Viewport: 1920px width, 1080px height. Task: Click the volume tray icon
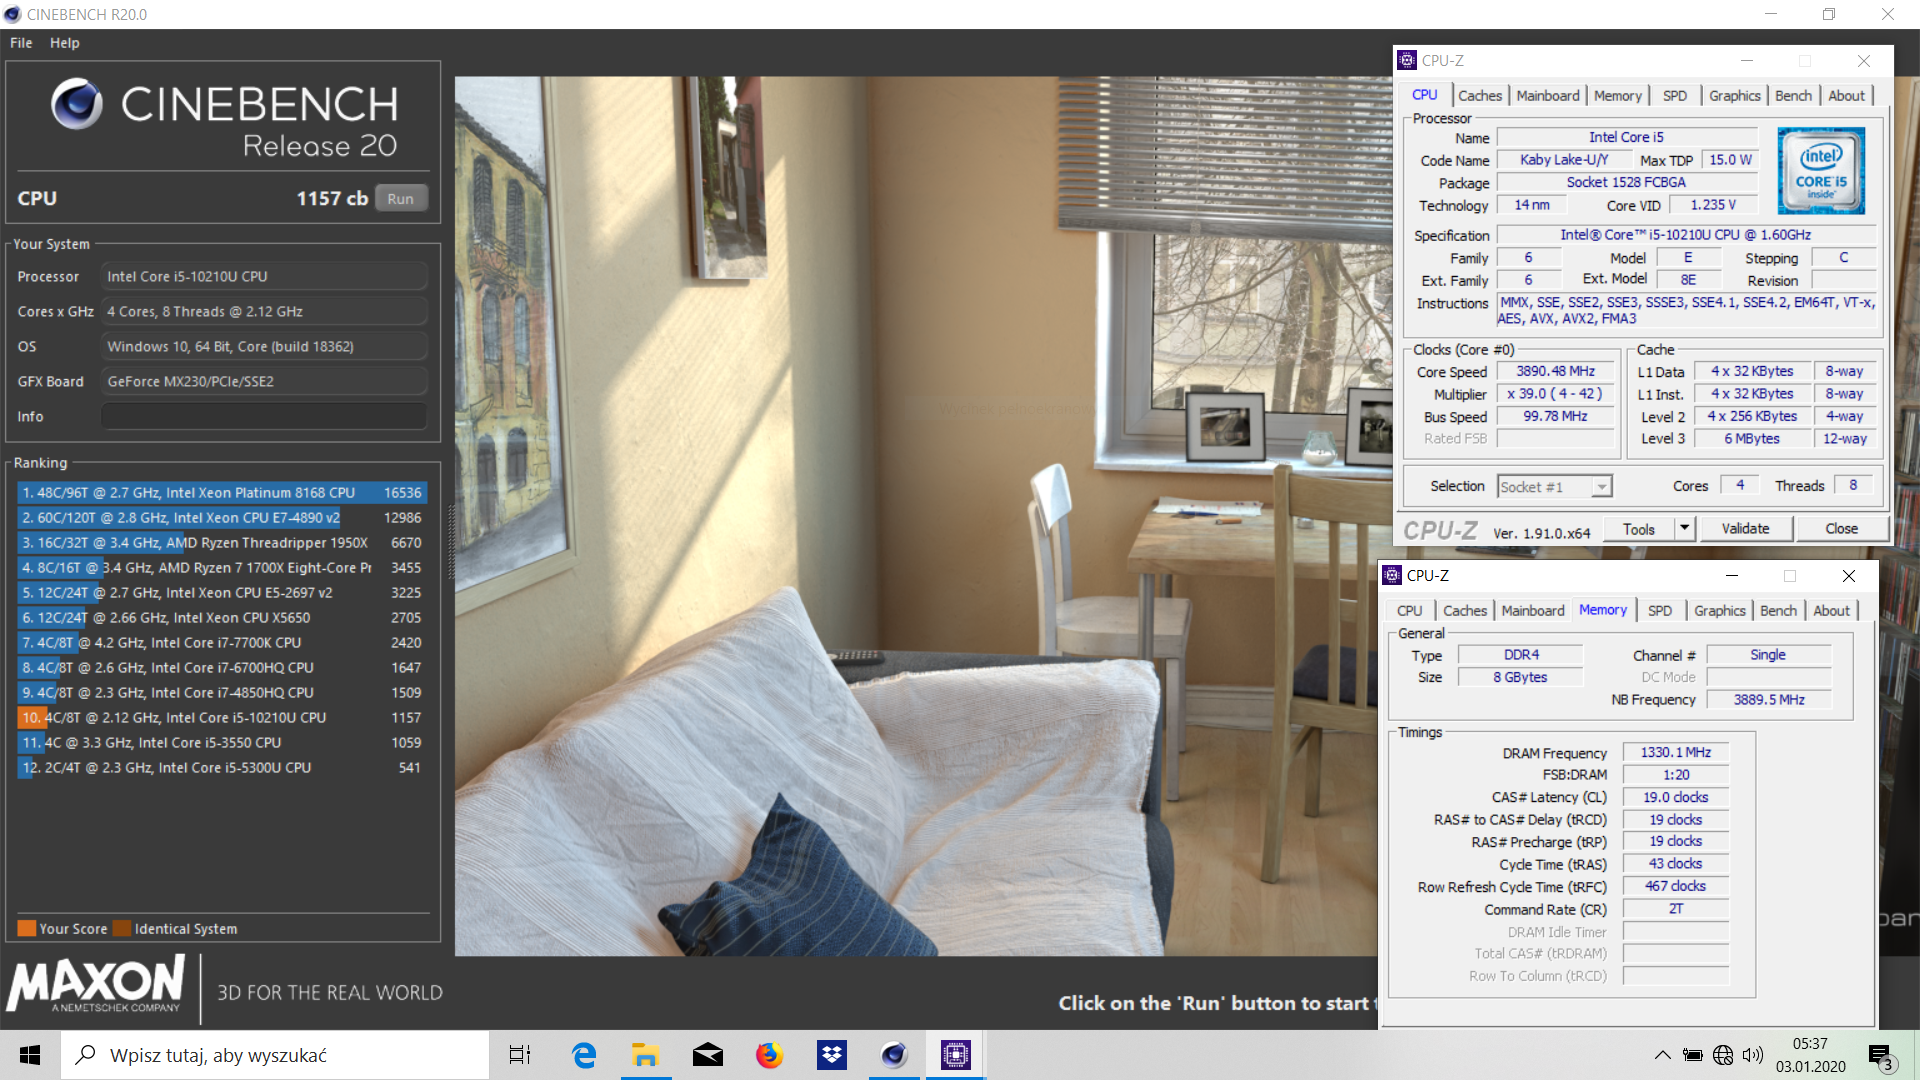point(1752,1055)
